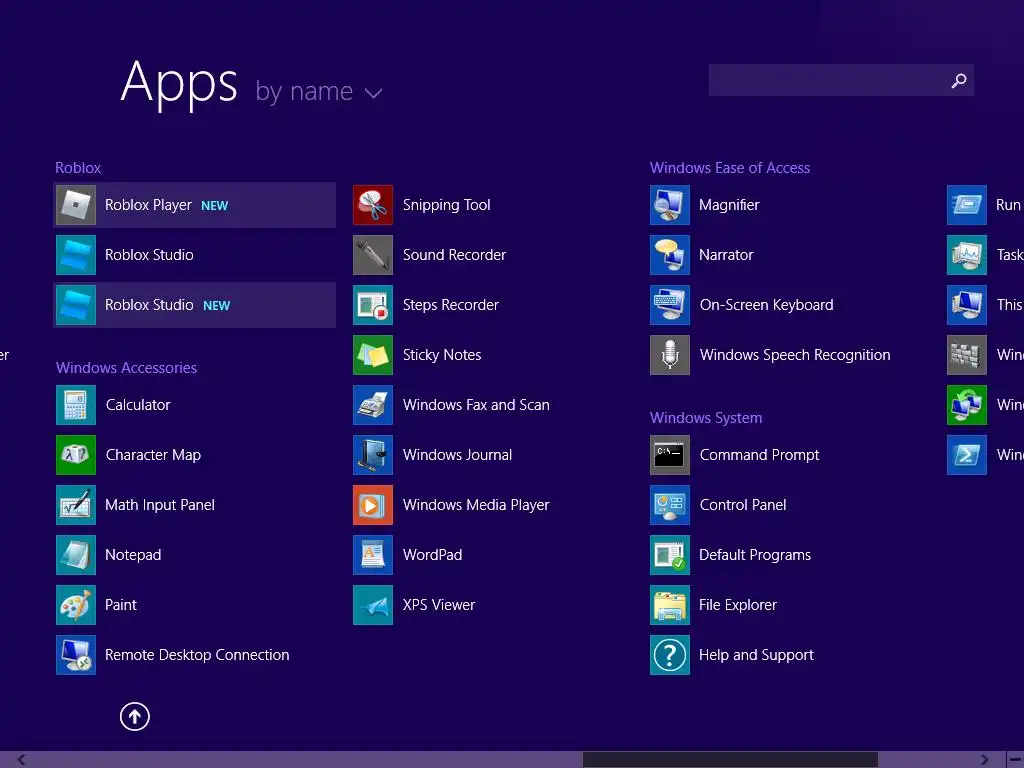Click the 'Roblox Player' label
The width and height of the screenshot is (1024, 768).
148,205
